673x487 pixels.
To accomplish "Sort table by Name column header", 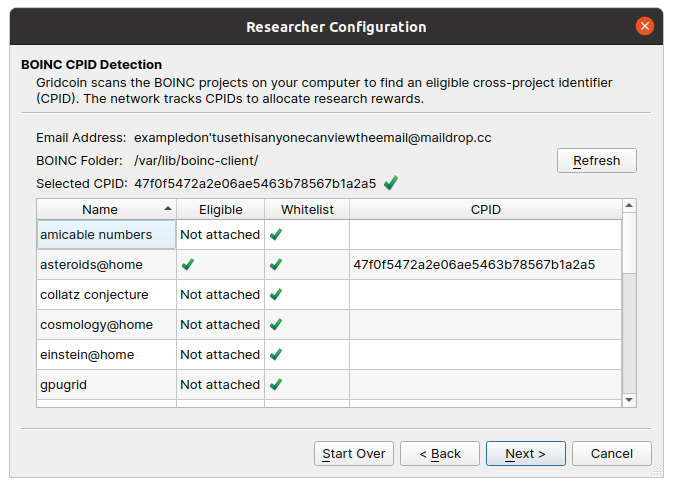I will coord(106,209).
